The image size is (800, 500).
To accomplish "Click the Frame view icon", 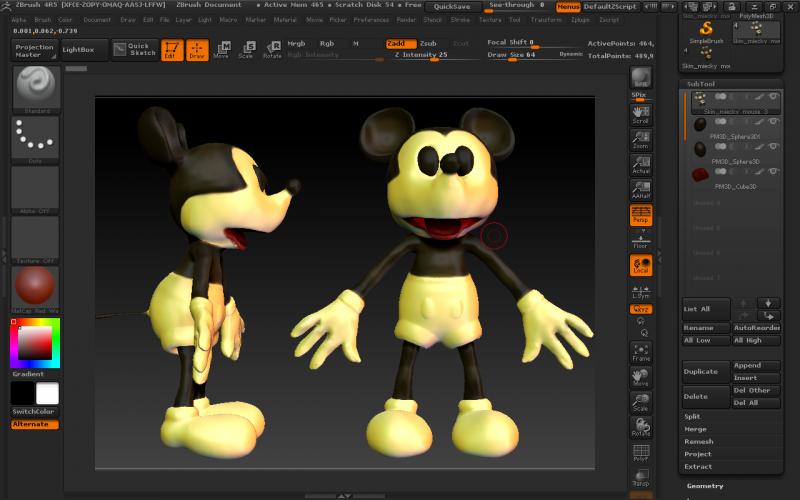I will [x=641, y=351].
